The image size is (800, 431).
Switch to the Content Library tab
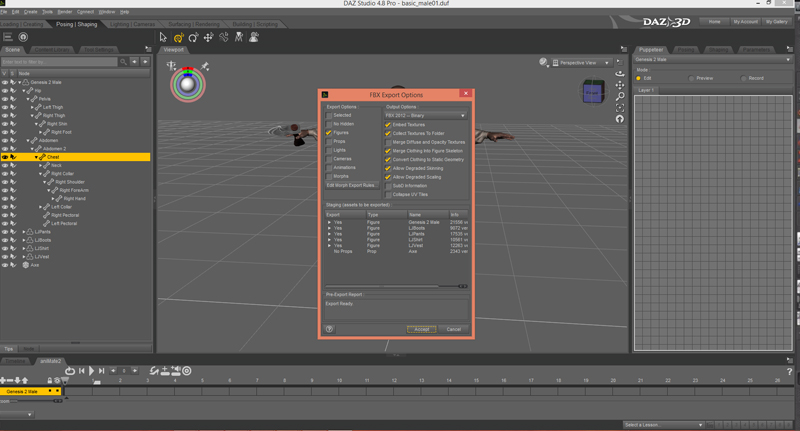[52, 49]
